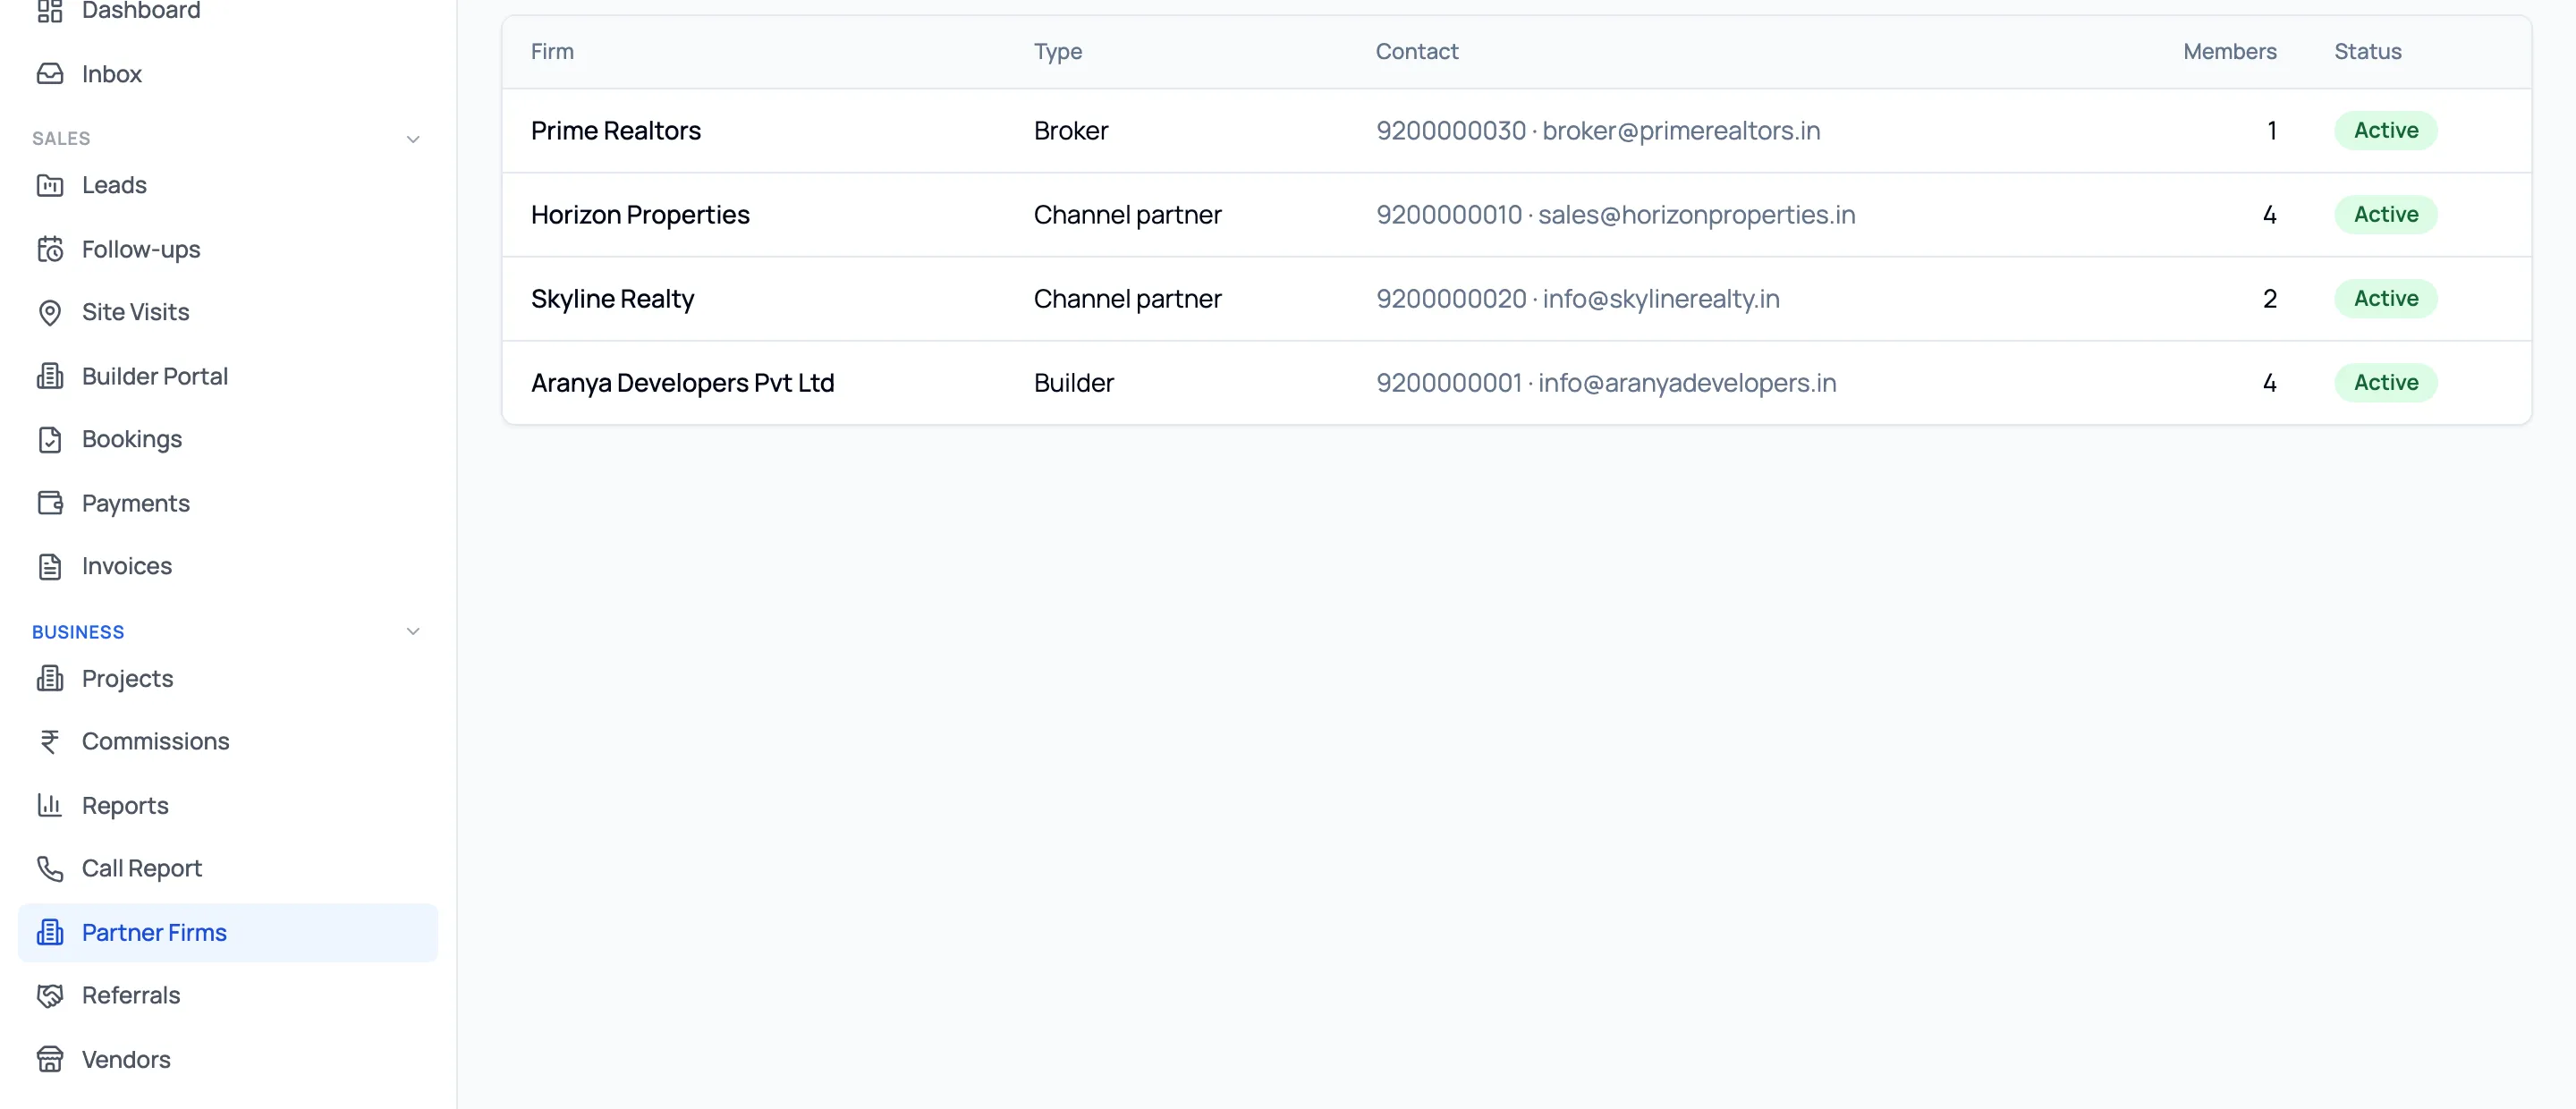Image resolution: width=2576 pixels, height=1109 pixels.
Task: Open the Vendors page
Action: coord(228,1059)
